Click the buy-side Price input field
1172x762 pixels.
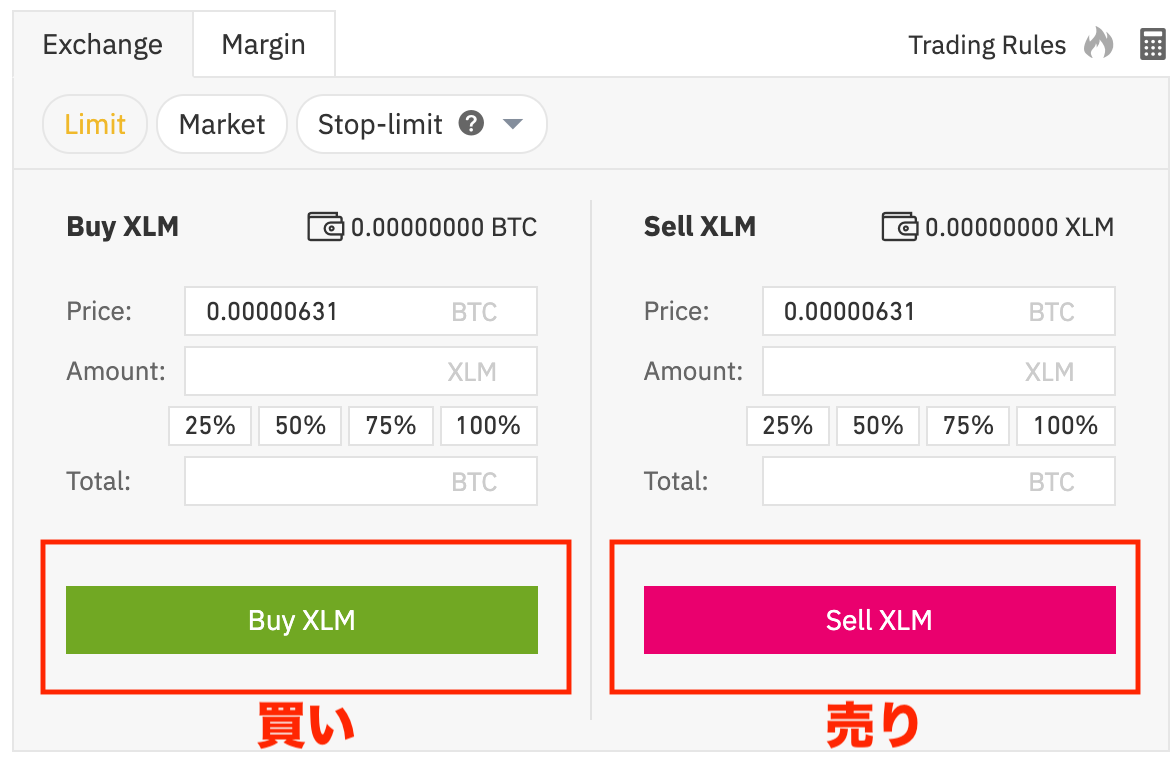click(x=360, y=311)
